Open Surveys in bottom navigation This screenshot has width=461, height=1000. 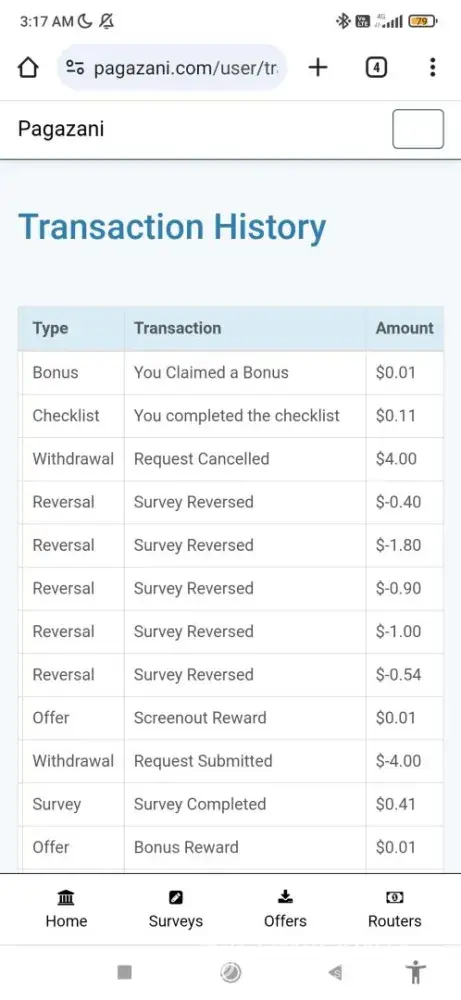(x=176, y=909)
